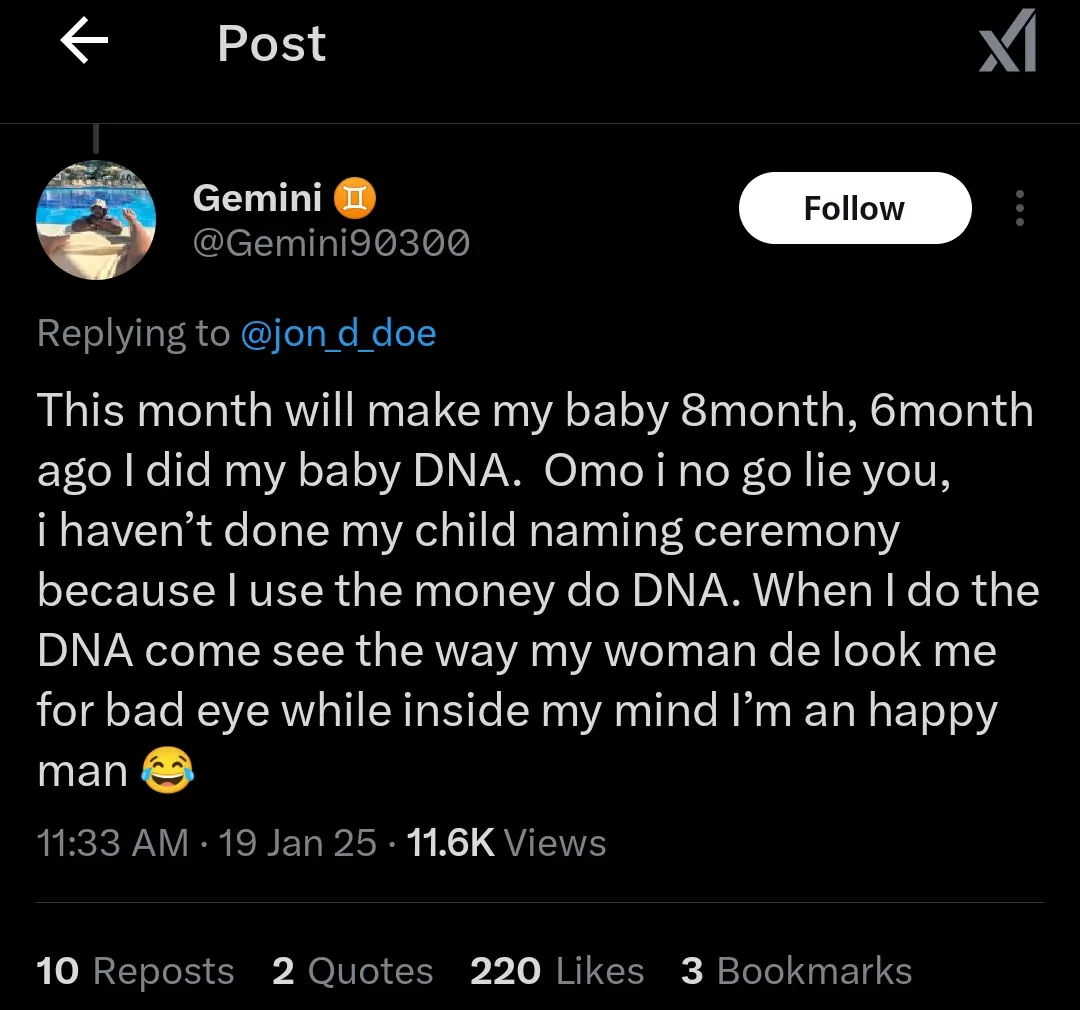
Task: Click the laughing crying emoji
Action: 167,772
